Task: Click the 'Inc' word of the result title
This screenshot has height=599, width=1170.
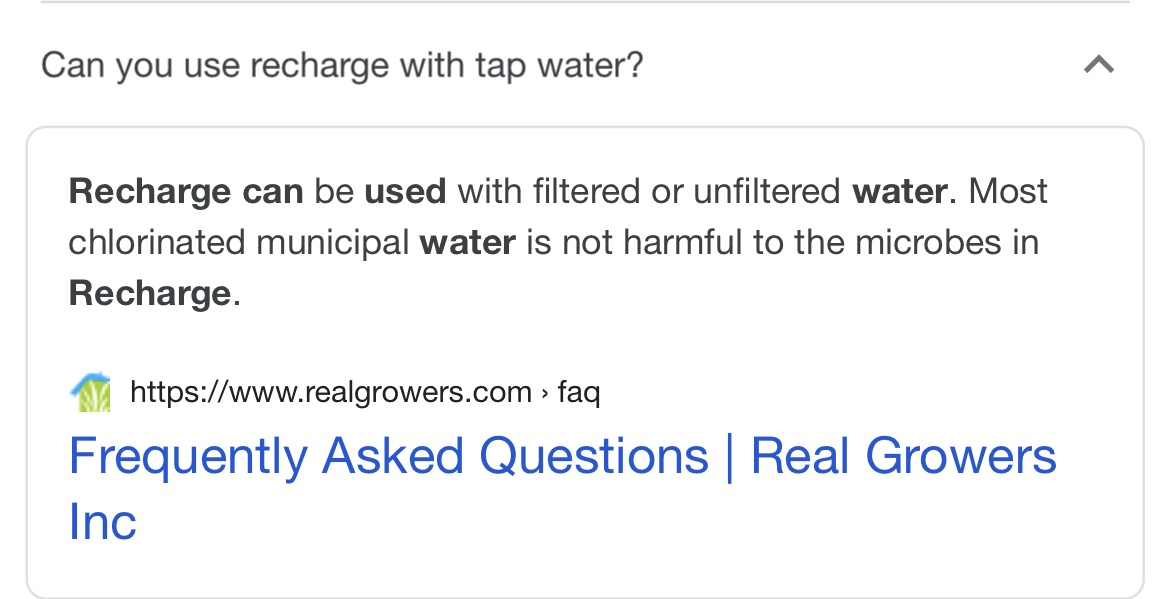Action: click(x=103, y=521)
